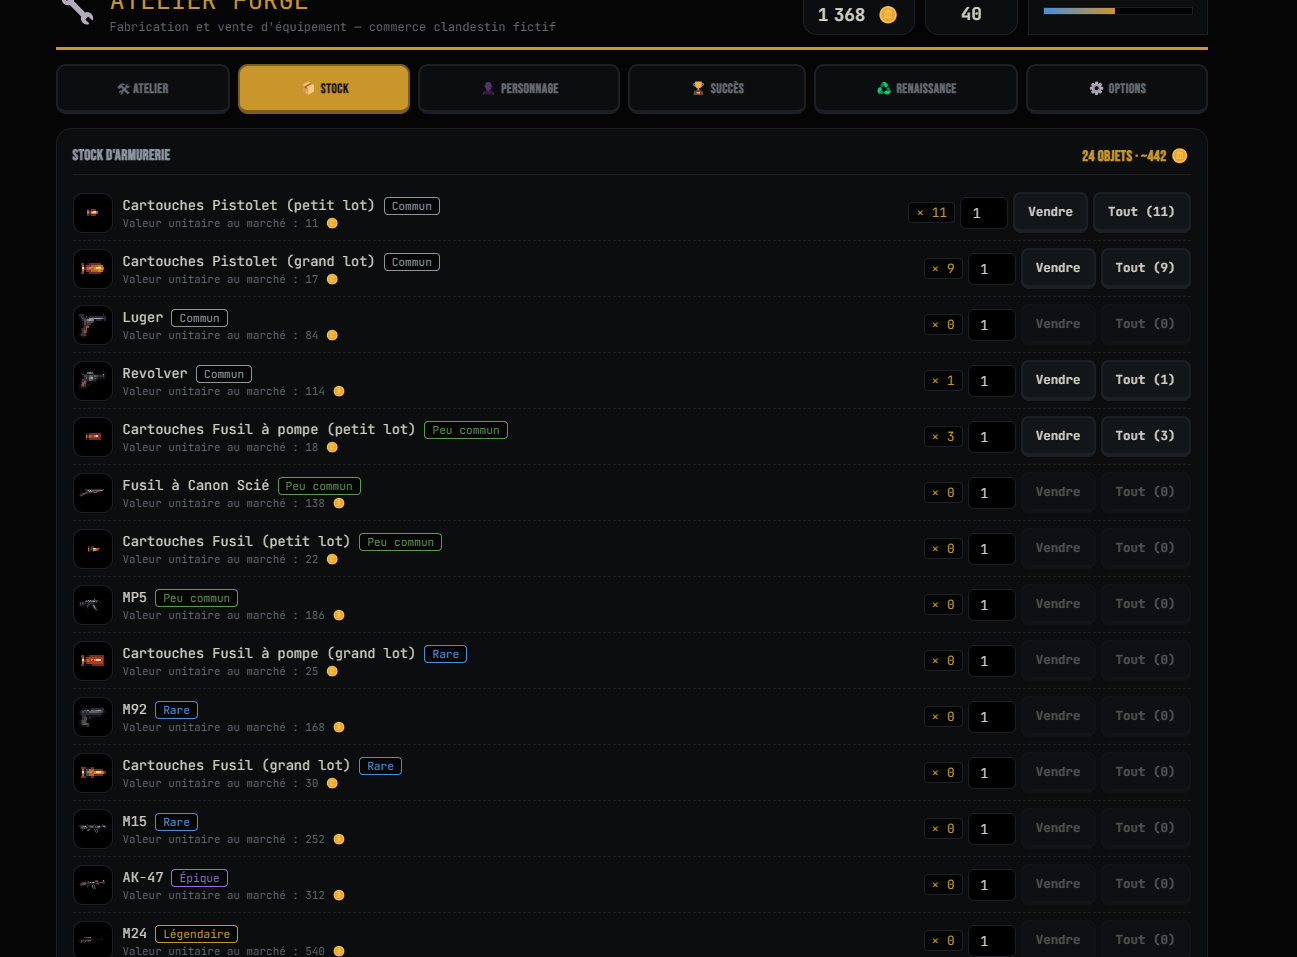
Task: Open the Succès tab
Action: [x=717, y=89]
